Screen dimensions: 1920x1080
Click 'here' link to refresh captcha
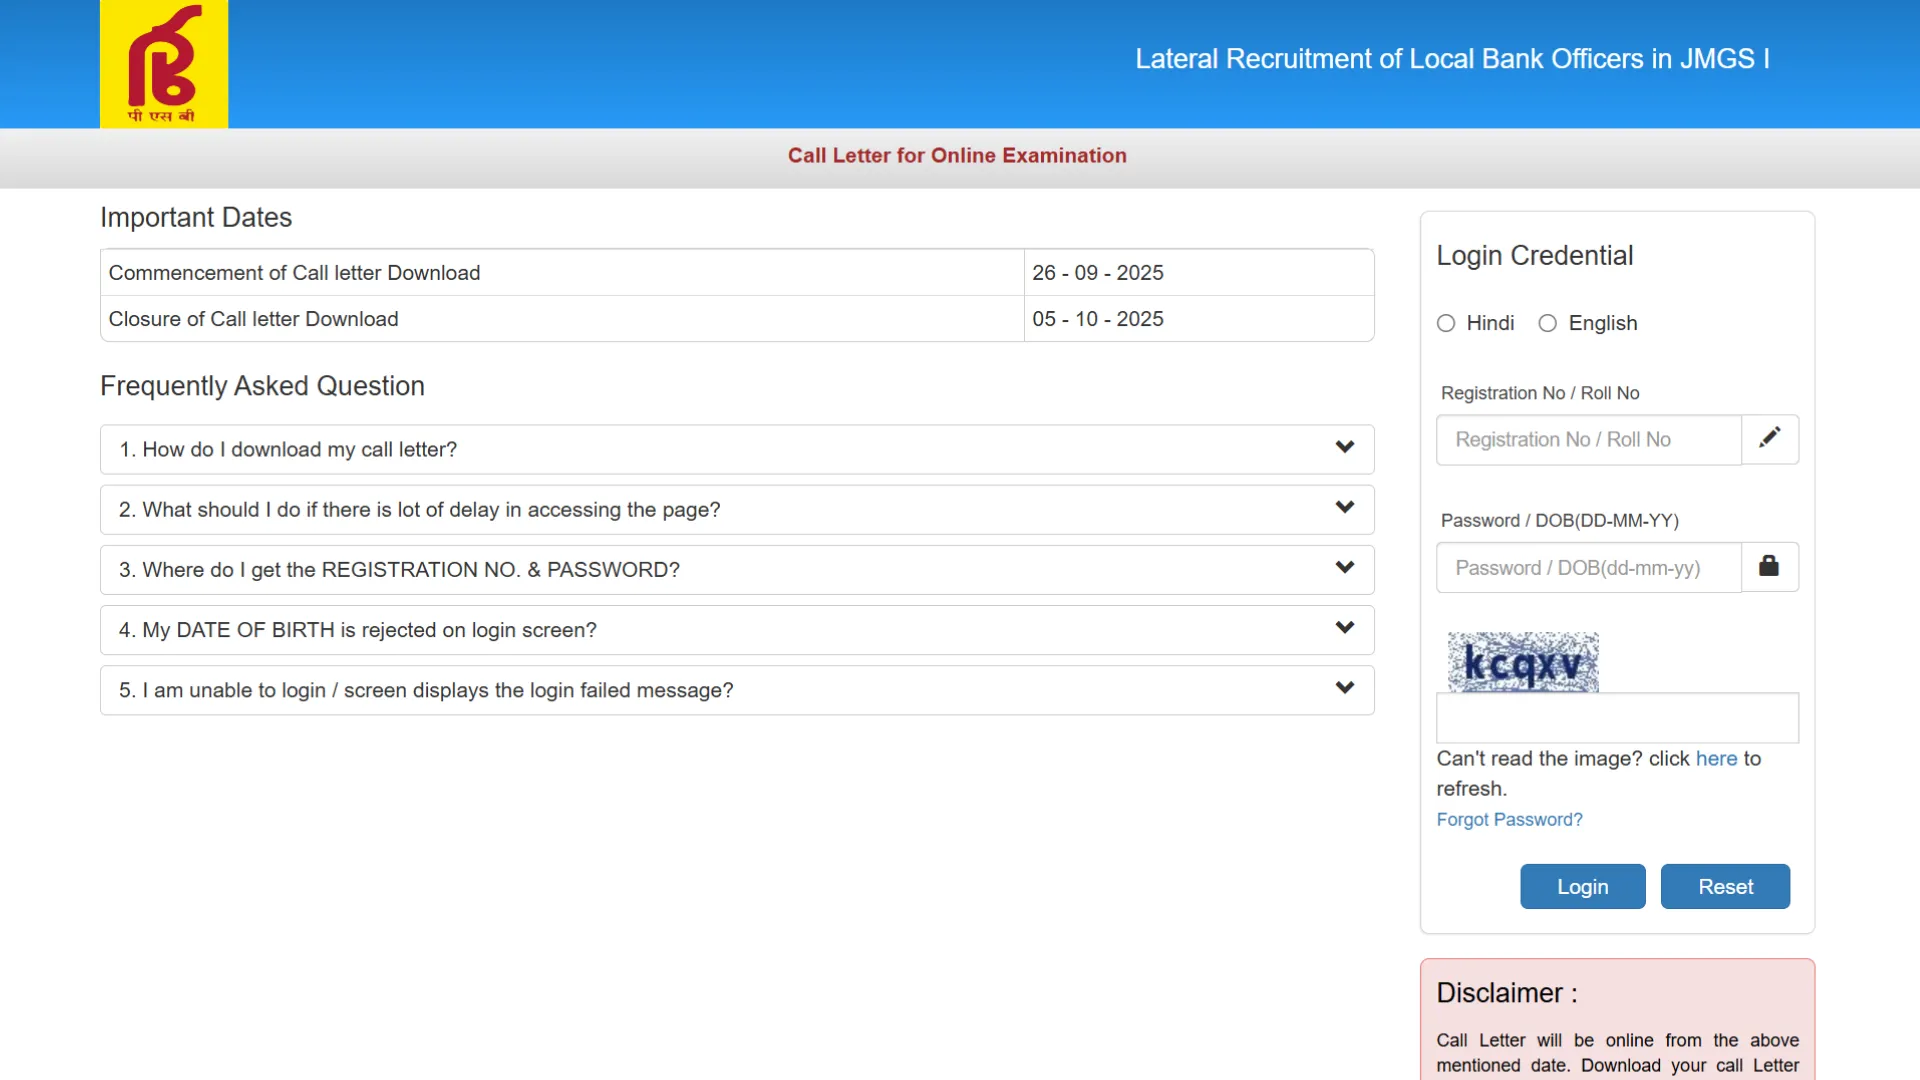1716,759
